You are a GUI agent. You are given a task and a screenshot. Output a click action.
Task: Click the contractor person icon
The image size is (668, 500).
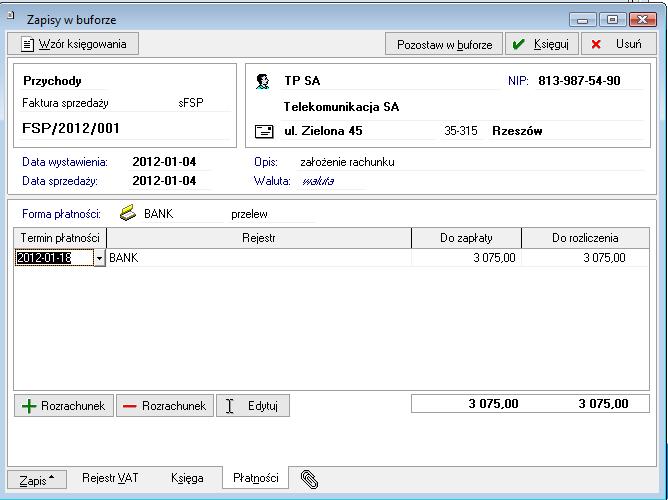point(262,81)
